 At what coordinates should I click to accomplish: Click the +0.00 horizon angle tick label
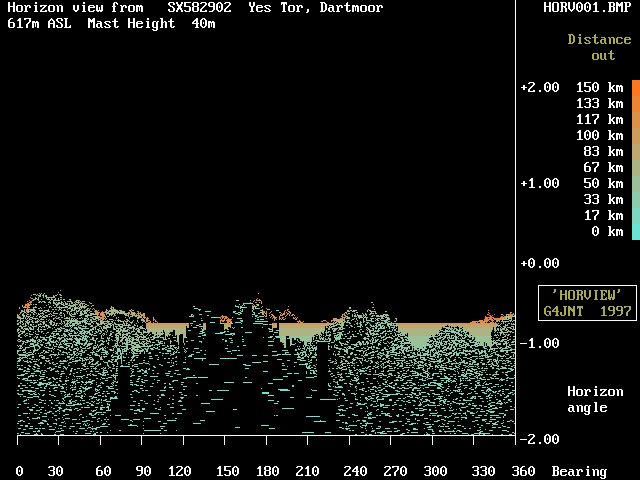(x=539, y=263)
